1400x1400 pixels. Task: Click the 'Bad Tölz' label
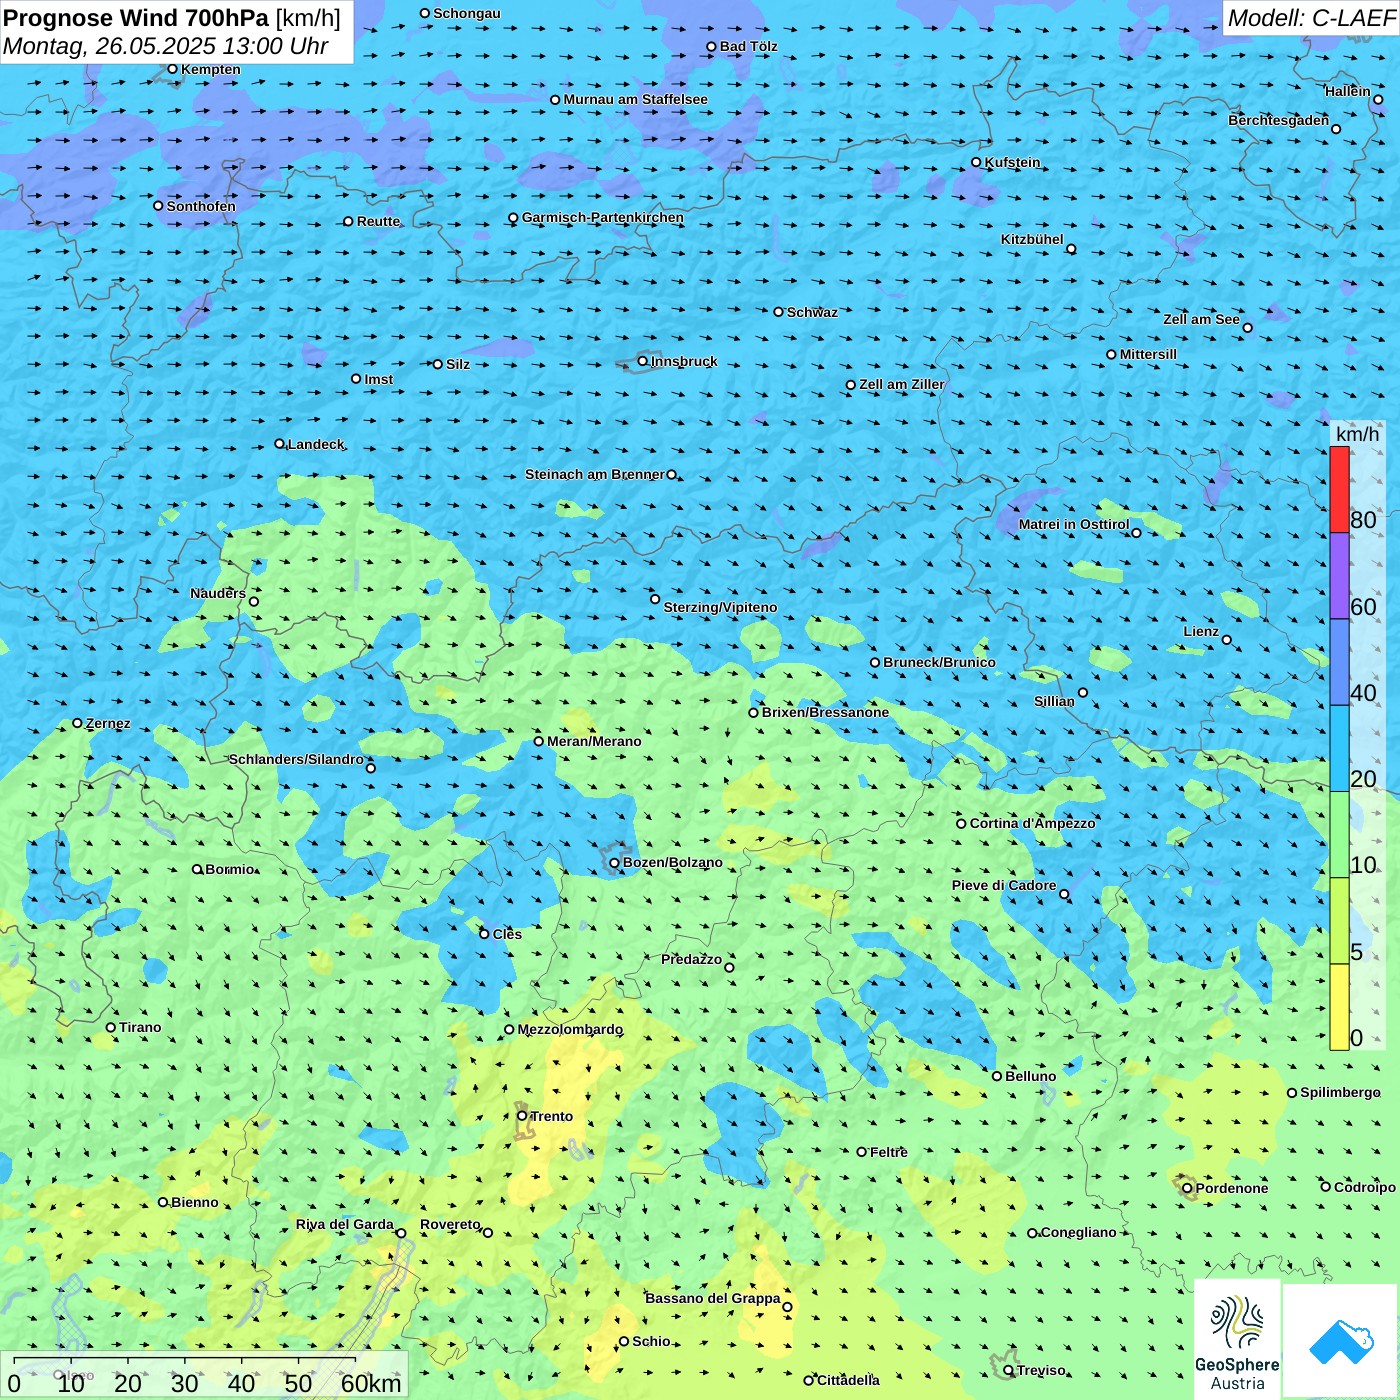[x=749, y=46]
